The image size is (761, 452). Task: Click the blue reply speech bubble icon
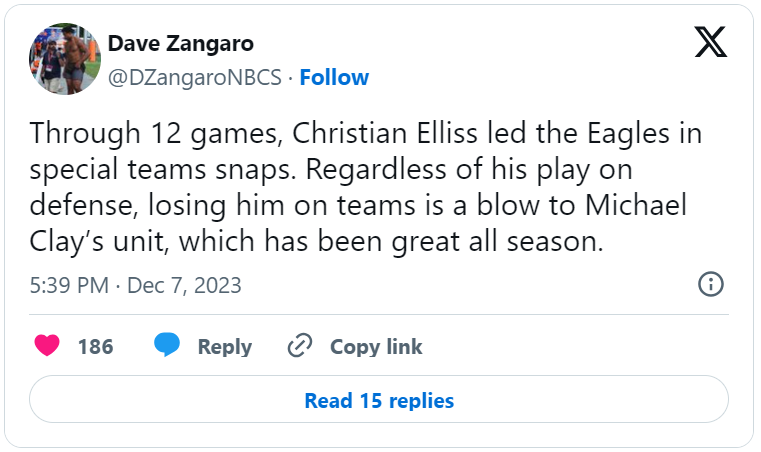point(167,346)
